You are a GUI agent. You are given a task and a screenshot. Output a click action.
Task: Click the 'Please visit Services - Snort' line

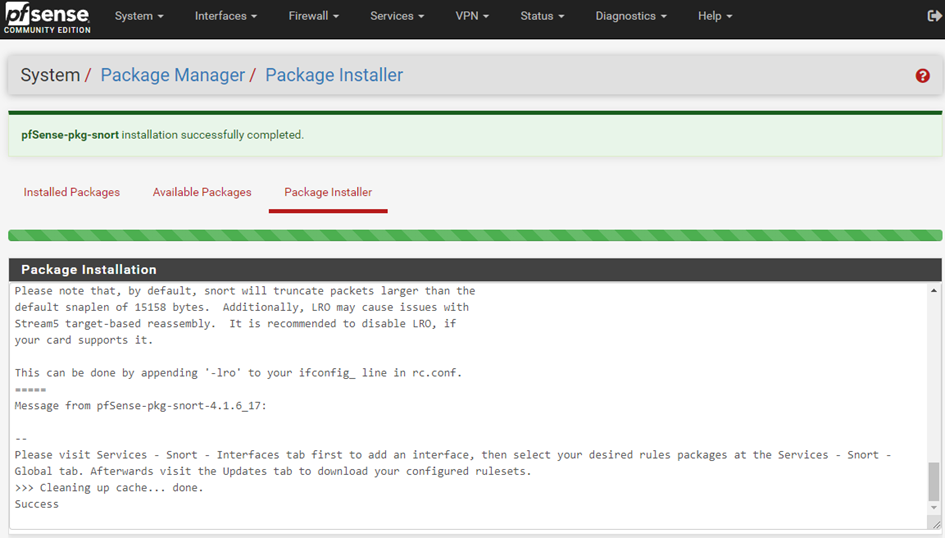pyautogui.click(x=453, y=455)
